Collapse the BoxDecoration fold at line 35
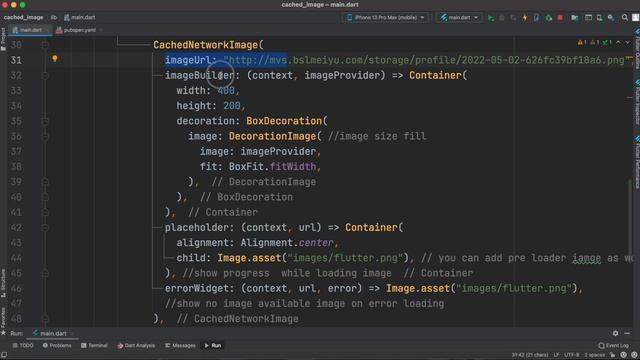The width and height of the screenshot is (640, 360). pyautogui.click(x=45, y=121)
